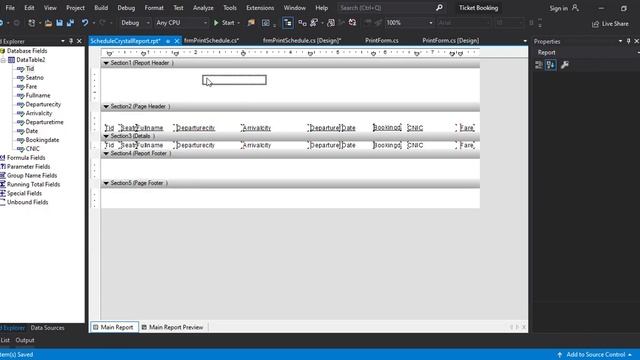Click the New Project toolbar icon
The image size is (640, 360).
click(x=31, y=23)
